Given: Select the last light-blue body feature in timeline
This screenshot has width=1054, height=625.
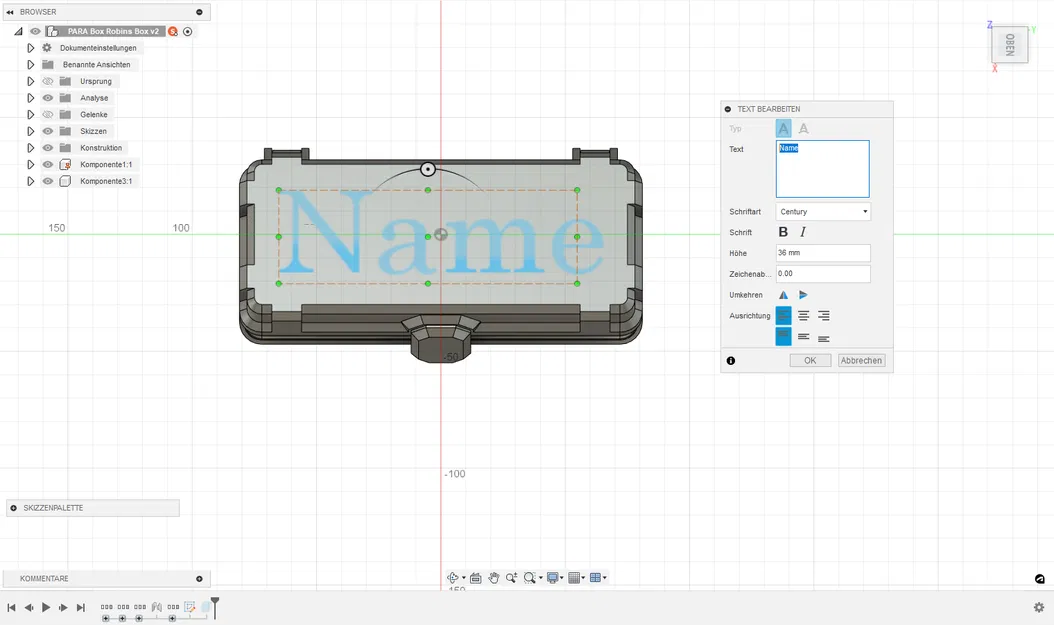Looking at the screenshot, I should coord(206,607).
